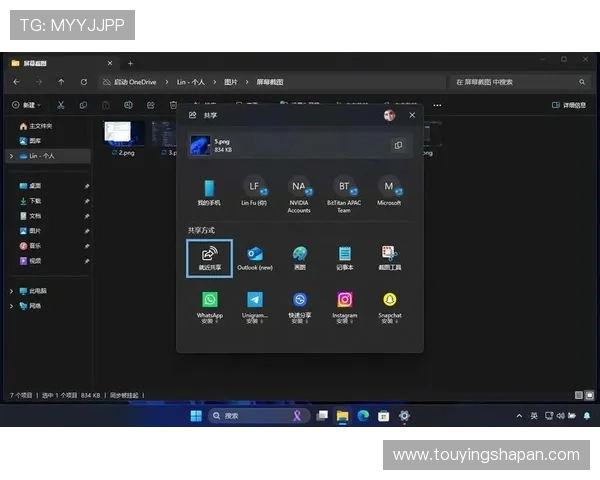Share to 记事本 (Notepad)

click(x=345, y=255)
